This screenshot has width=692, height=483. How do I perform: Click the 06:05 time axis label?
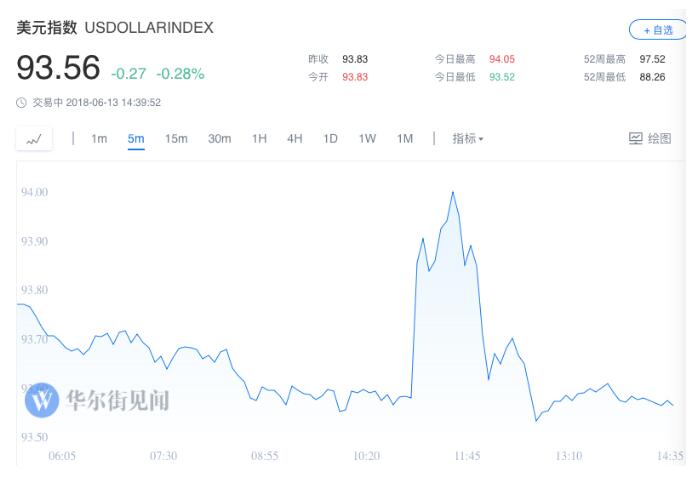pos(62,456)
